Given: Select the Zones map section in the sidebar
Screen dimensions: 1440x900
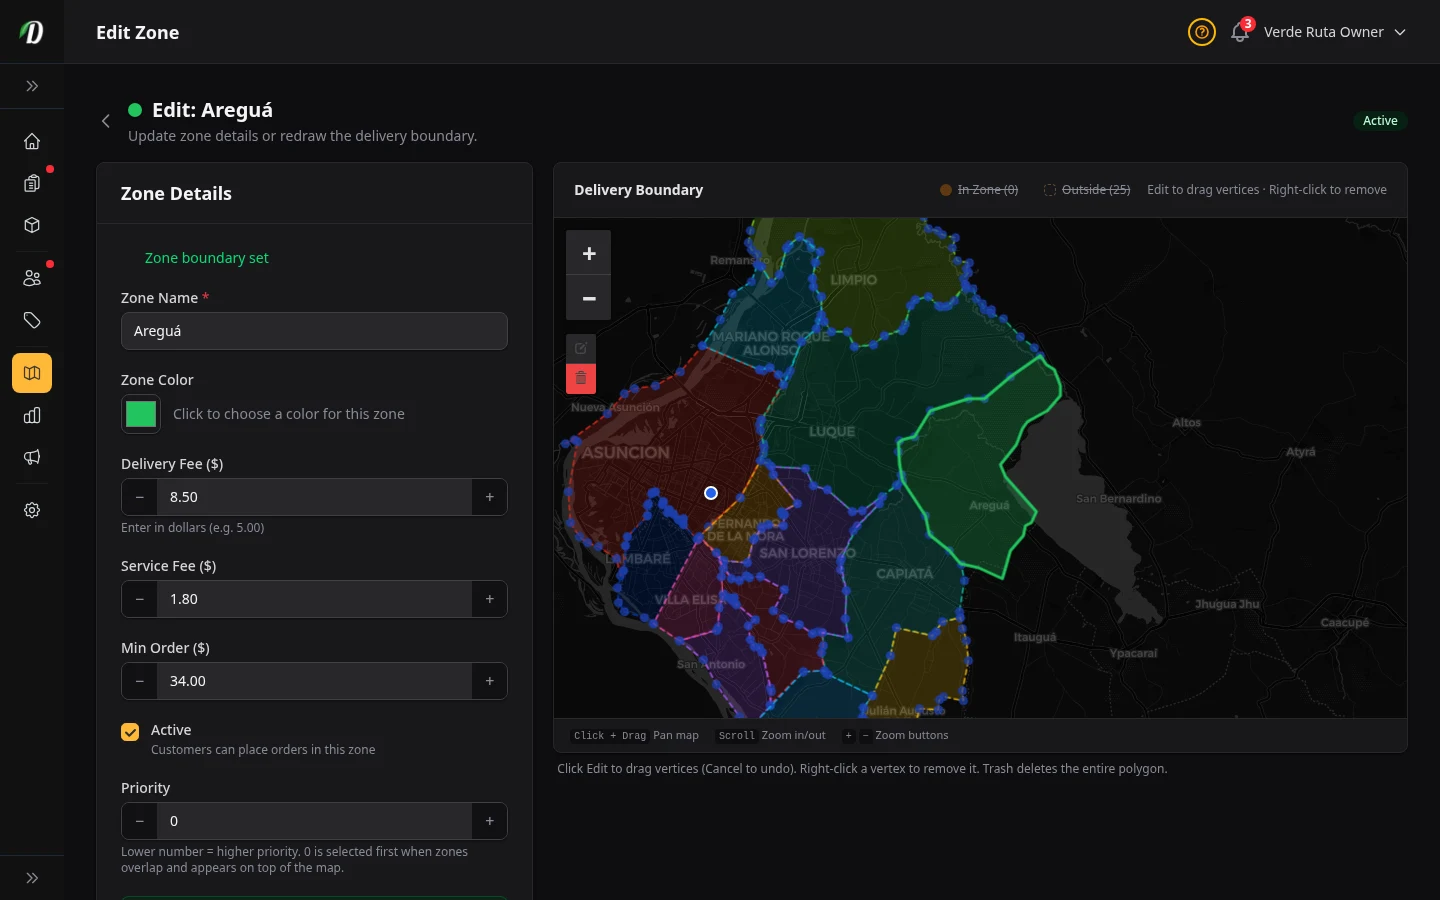Looking at the screenshot, I should pyautogui.click(x=32, y=373).
